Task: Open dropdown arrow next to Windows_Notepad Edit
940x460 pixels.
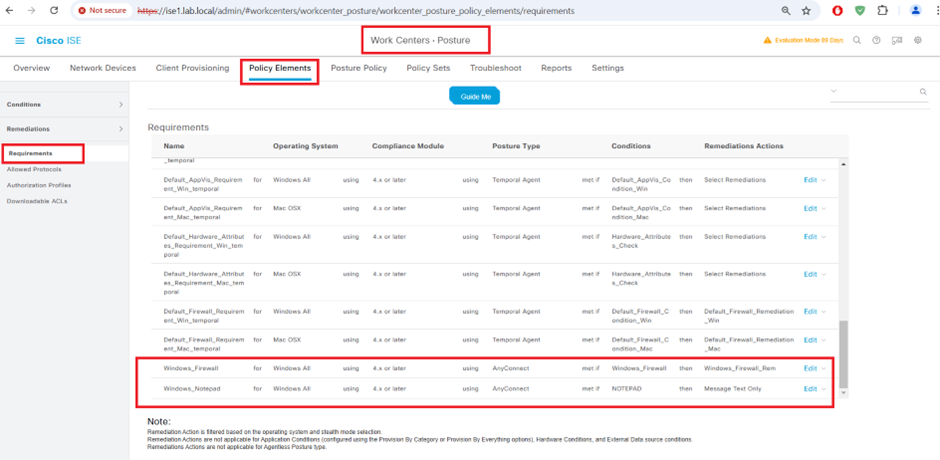Action: tap(824, 389)
